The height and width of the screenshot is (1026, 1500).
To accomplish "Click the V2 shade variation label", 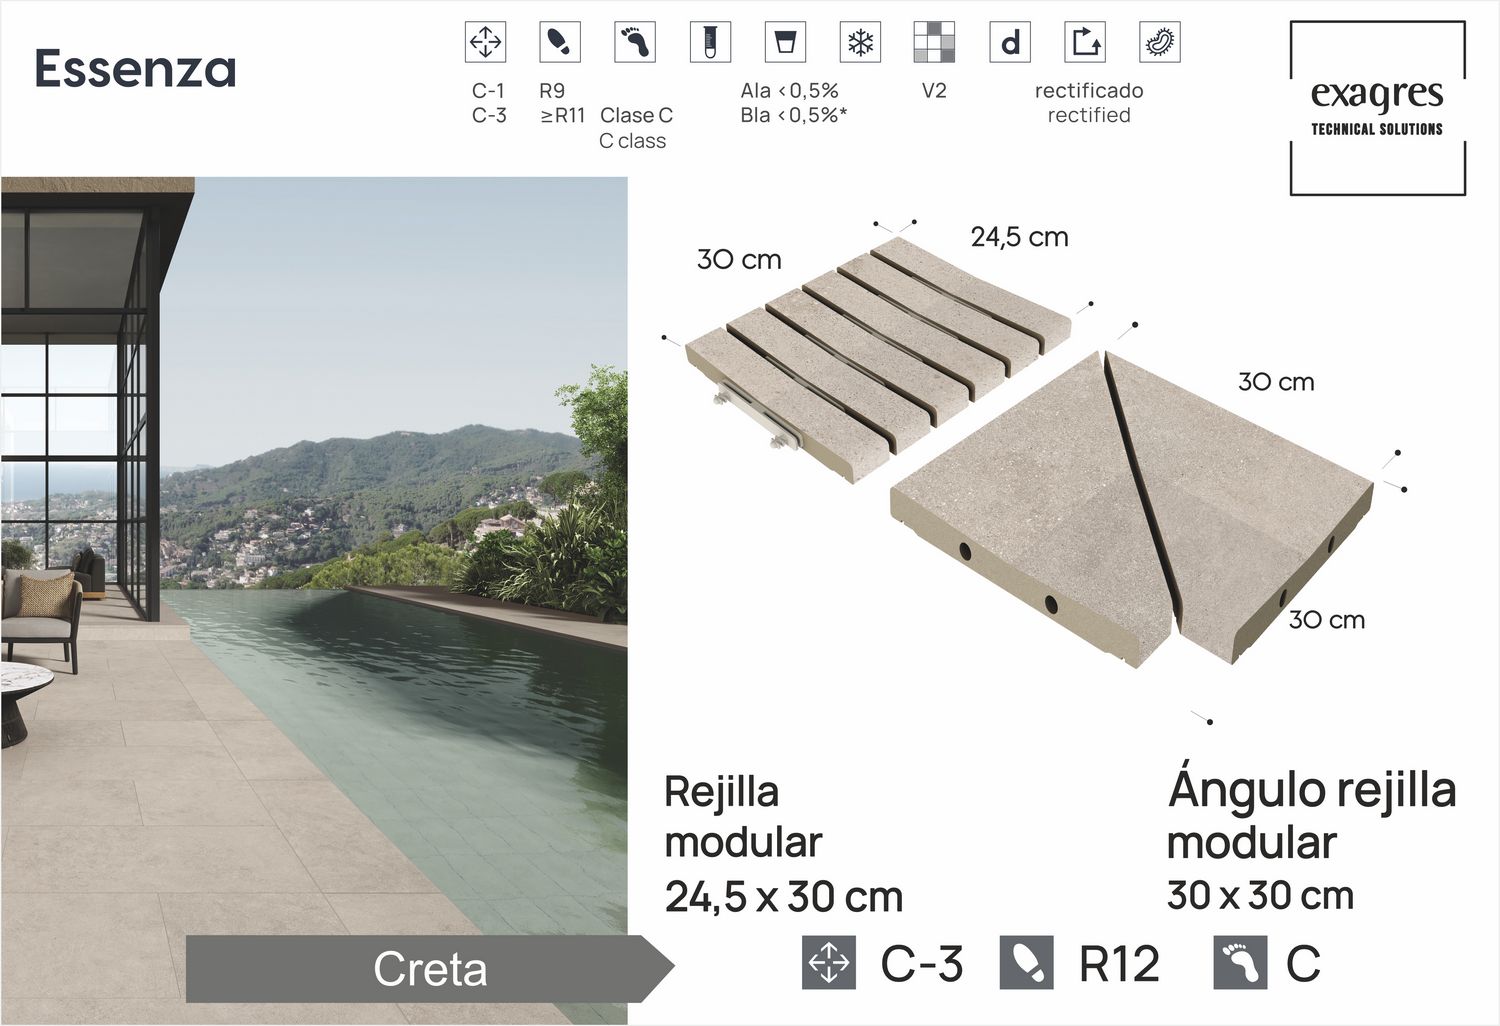I will point(934,90).
